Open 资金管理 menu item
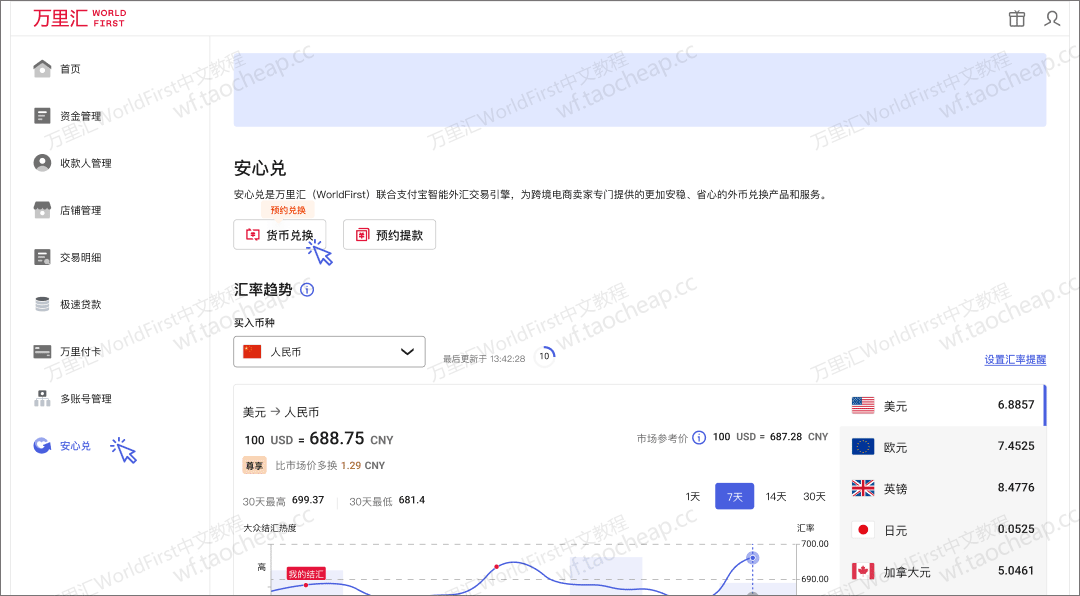Screen dimensions: 1080x596 81,116
